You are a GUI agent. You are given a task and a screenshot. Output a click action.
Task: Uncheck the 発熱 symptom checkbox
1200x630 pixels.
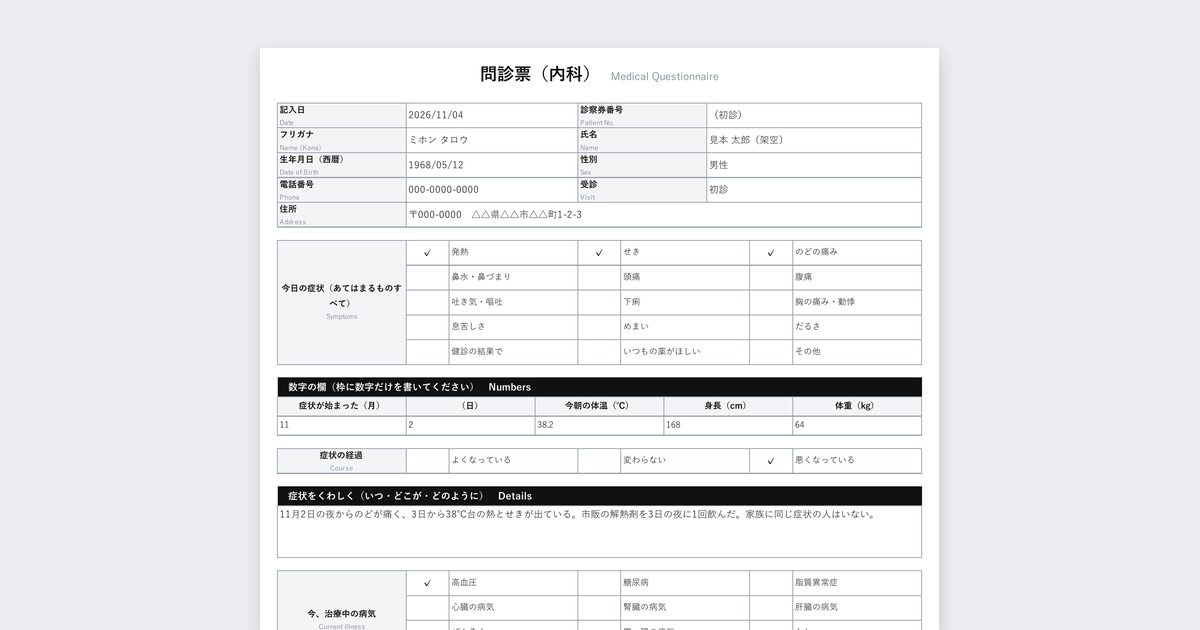pos(427,253)
